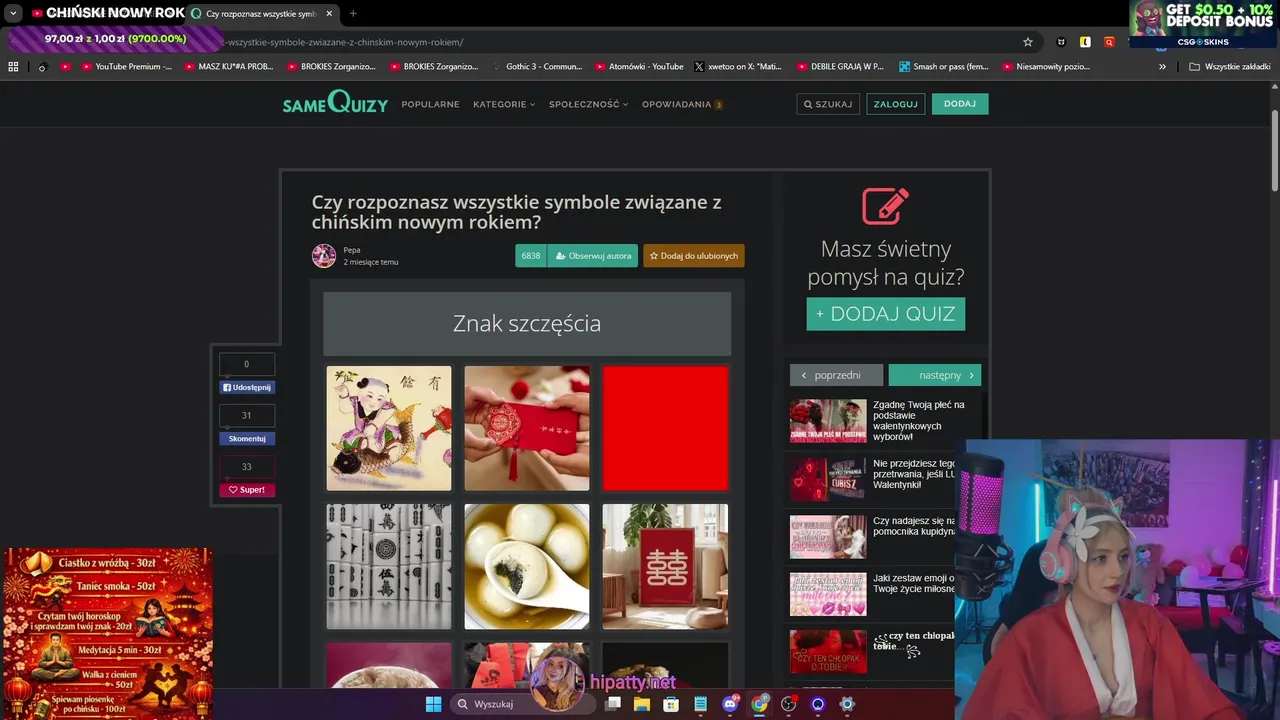This screenshot has width=1280, height=720.
Task: Open the 'Gothic 3 - Commun...' bookmark
Action: [x=538, y=67]
